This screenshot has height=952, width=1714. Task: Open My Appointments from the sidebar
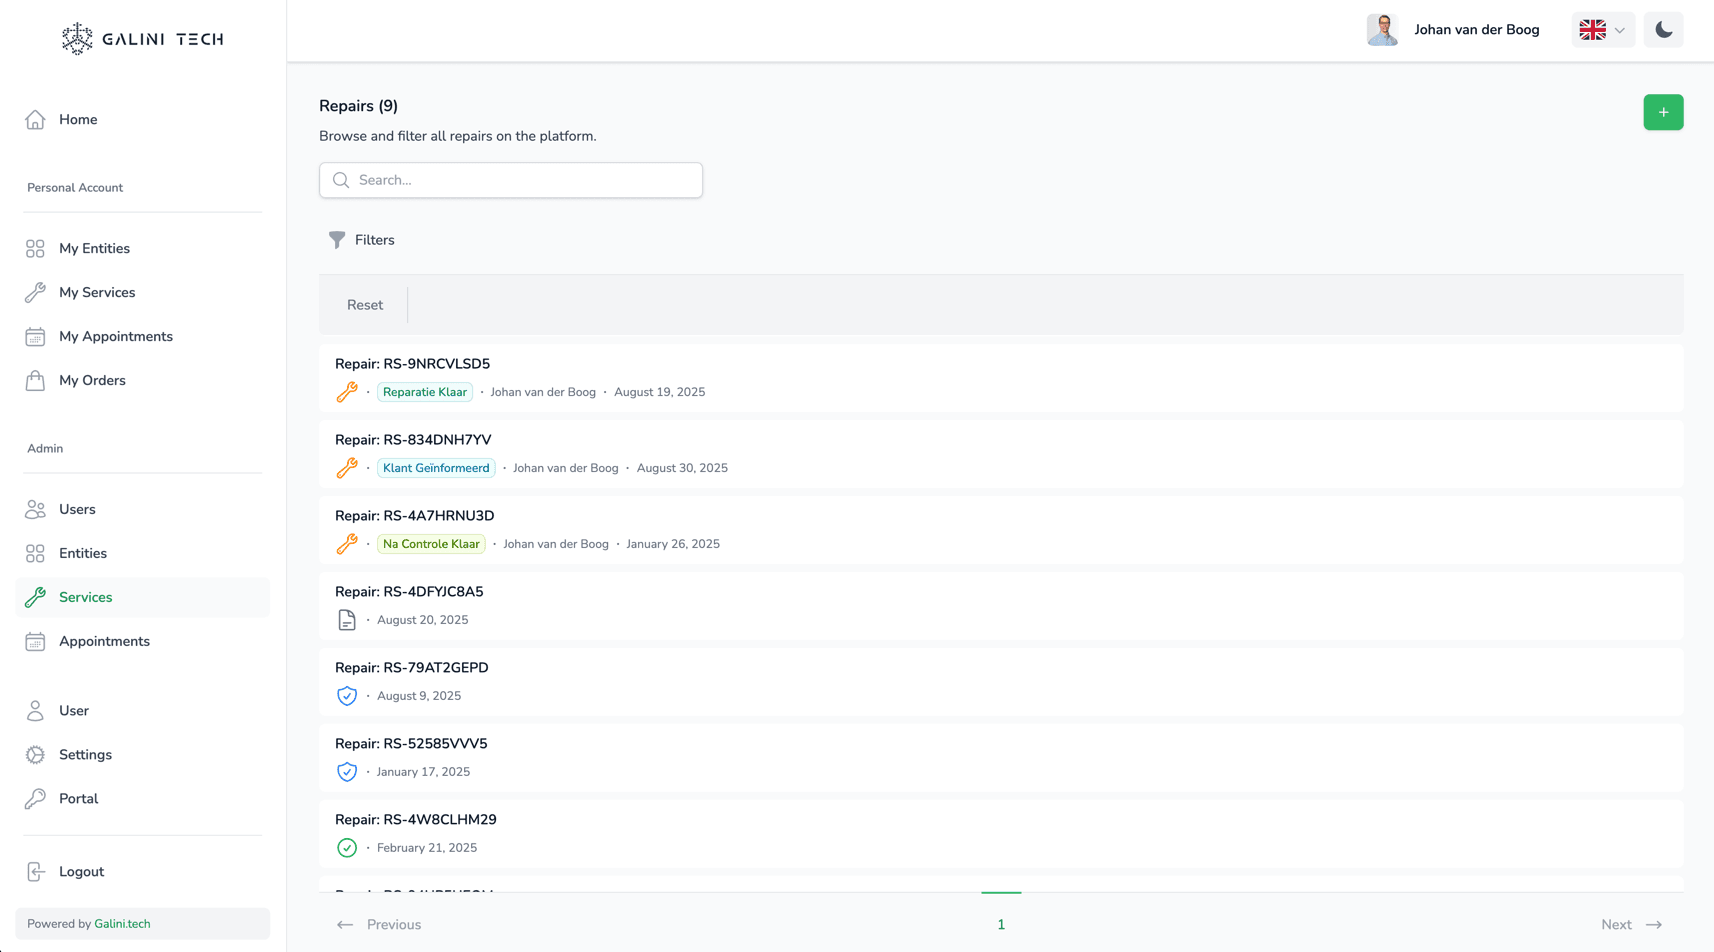point(115,336)
